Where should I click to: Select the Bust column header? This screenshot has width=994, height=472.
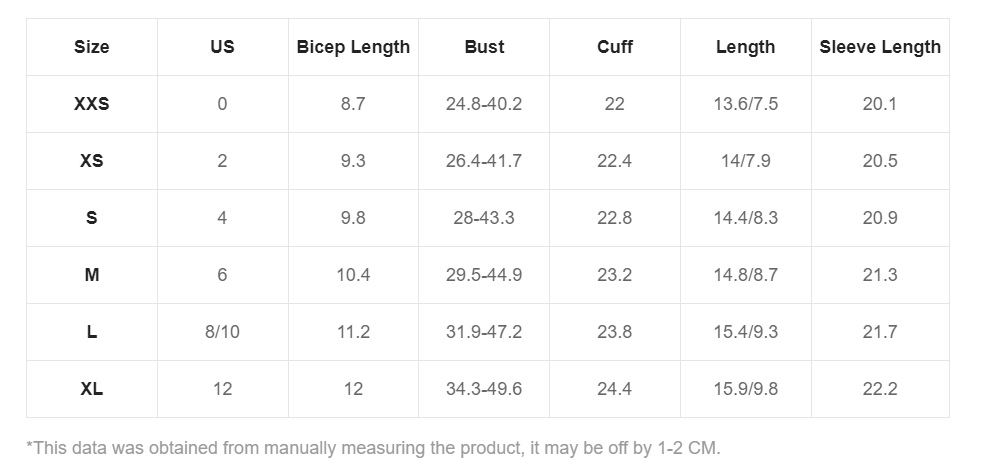point(484,47)
